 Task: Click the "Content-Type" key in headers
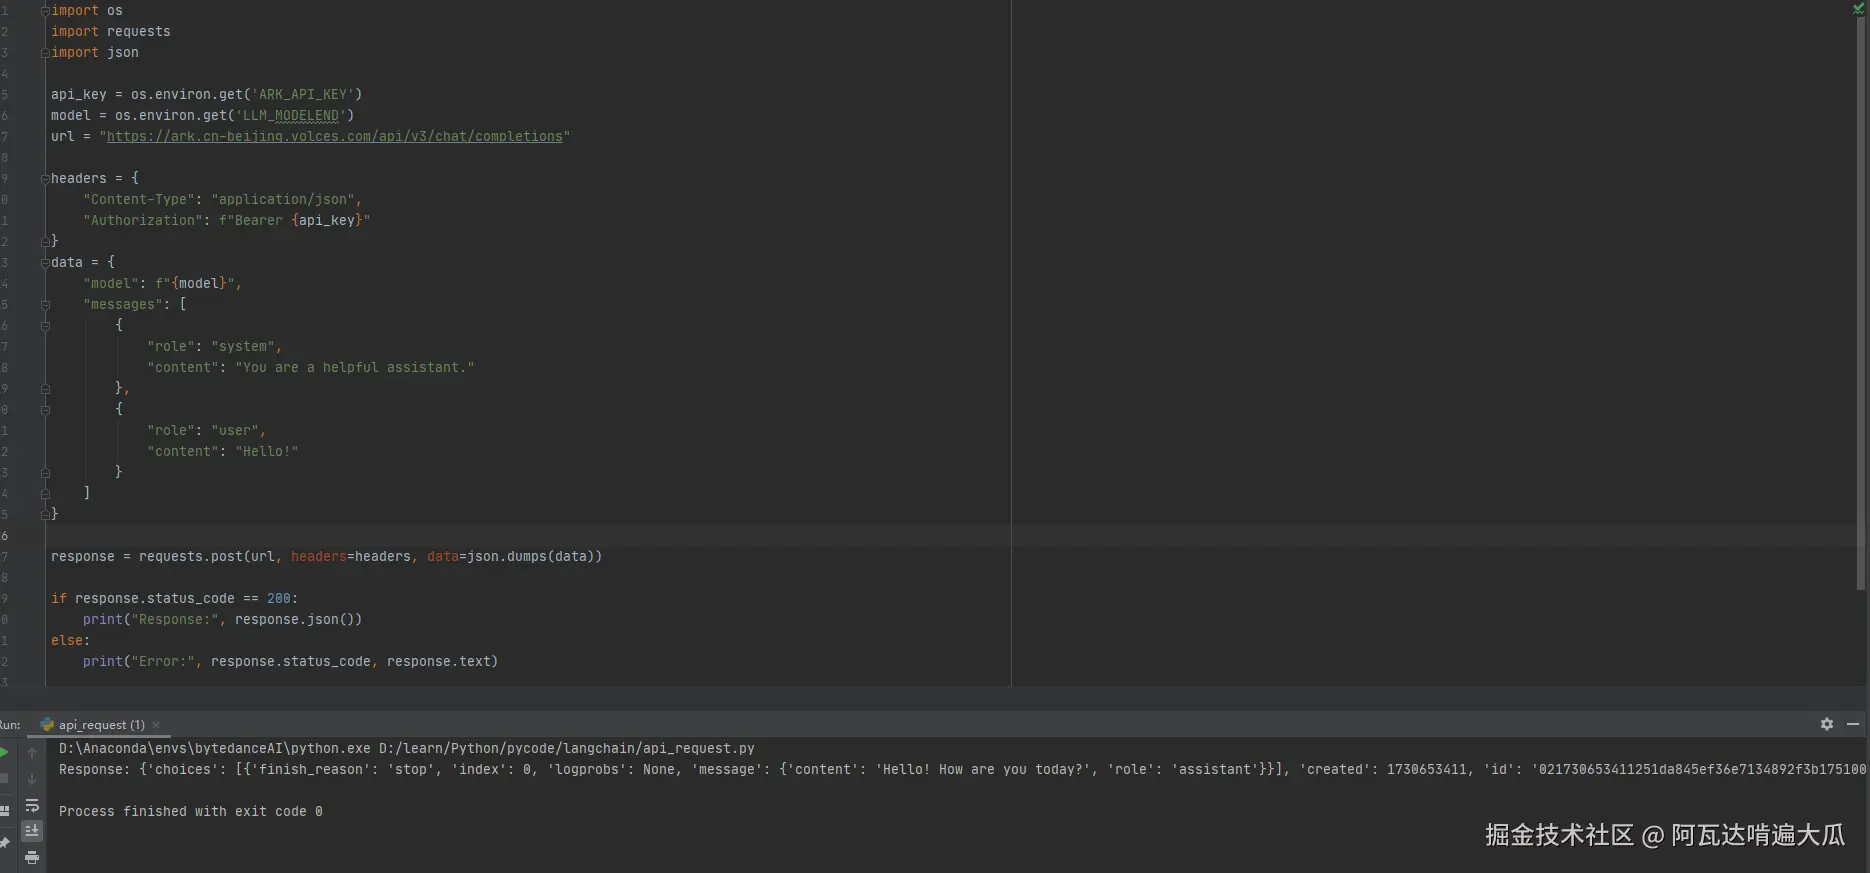(139, 199)
